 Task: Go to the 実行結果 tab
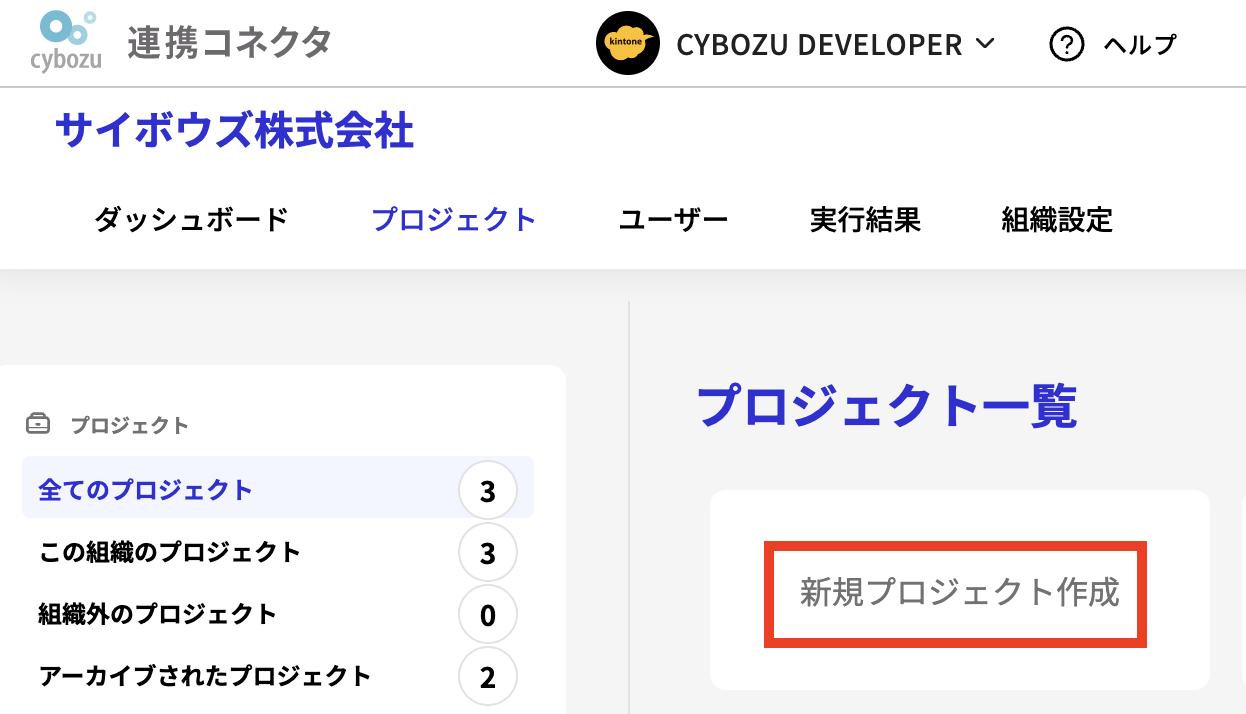tap(865, 219)
